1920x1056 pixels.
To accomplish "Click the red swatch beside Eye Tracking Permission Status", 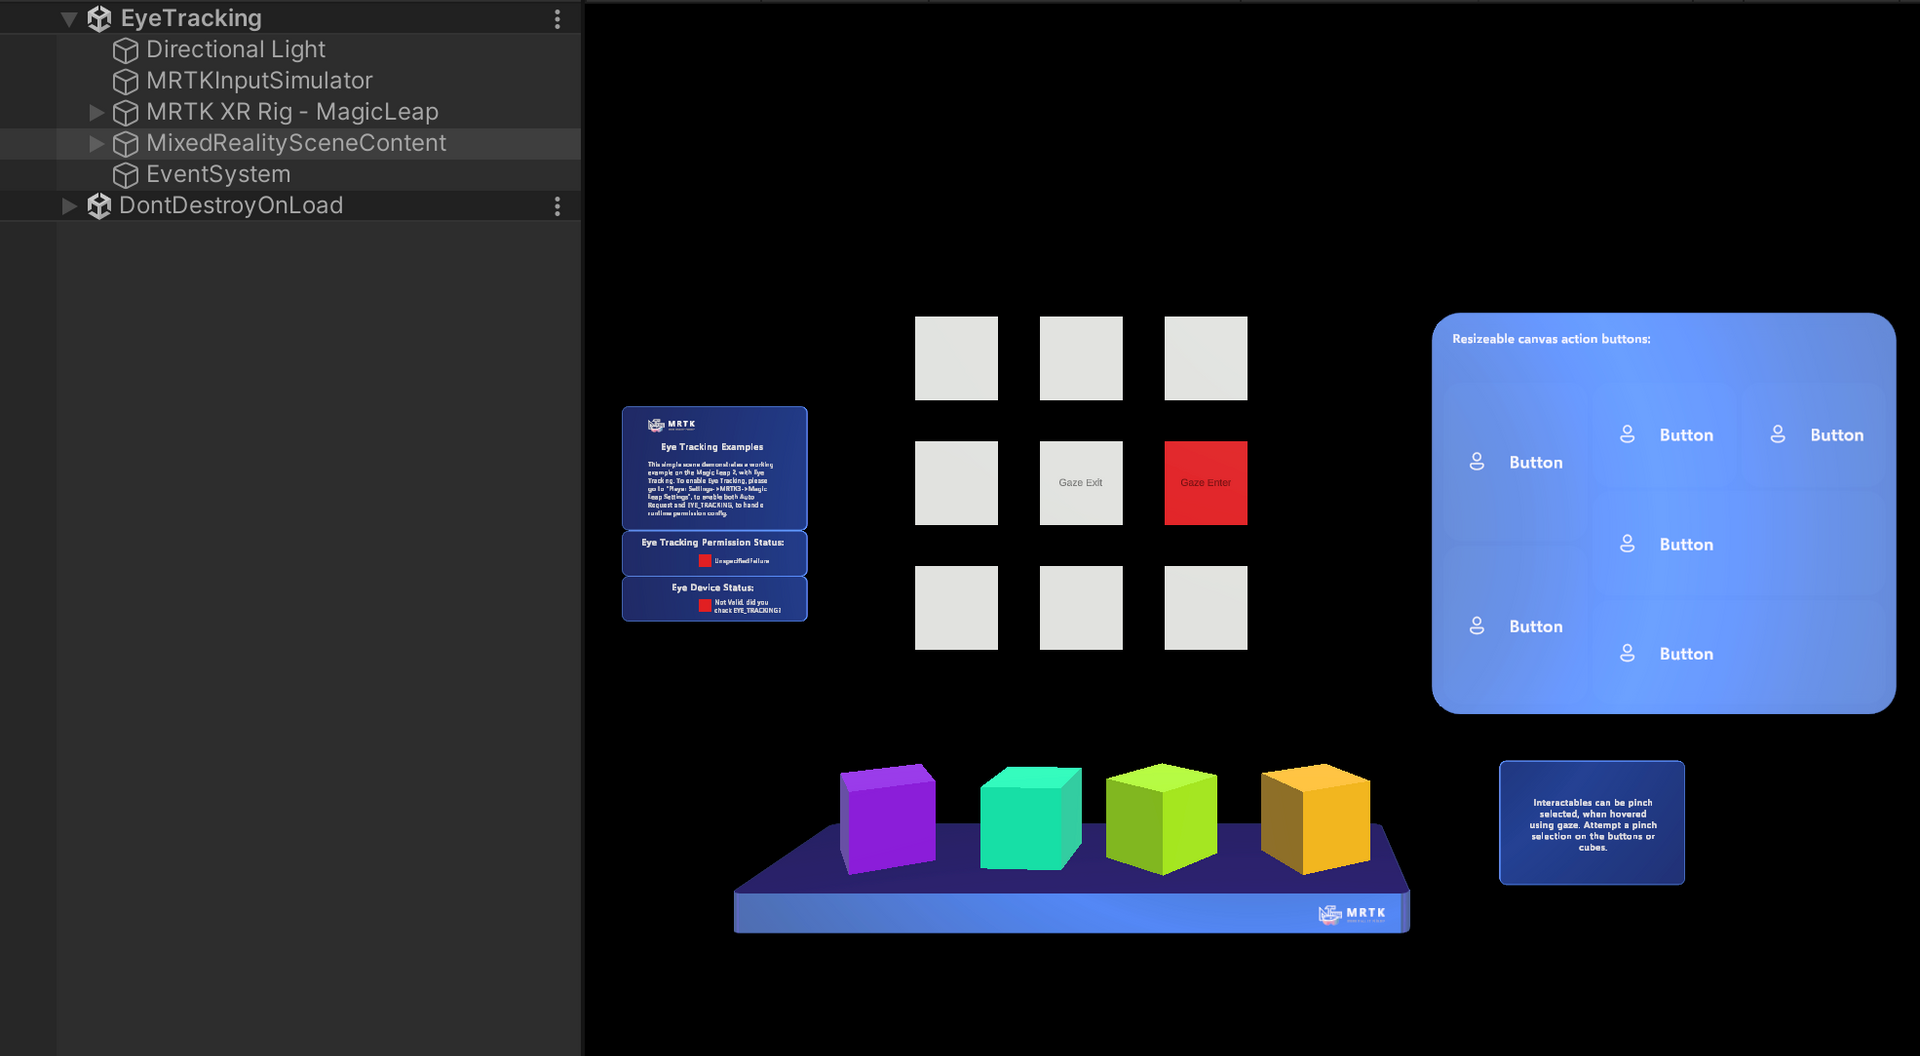I will (705, 559).
